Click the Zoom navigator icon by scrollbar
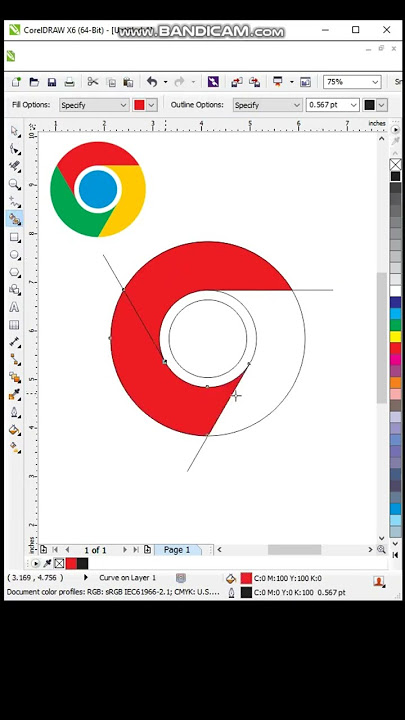Screen dimensions: 405x720 click(x=381, y=549)
